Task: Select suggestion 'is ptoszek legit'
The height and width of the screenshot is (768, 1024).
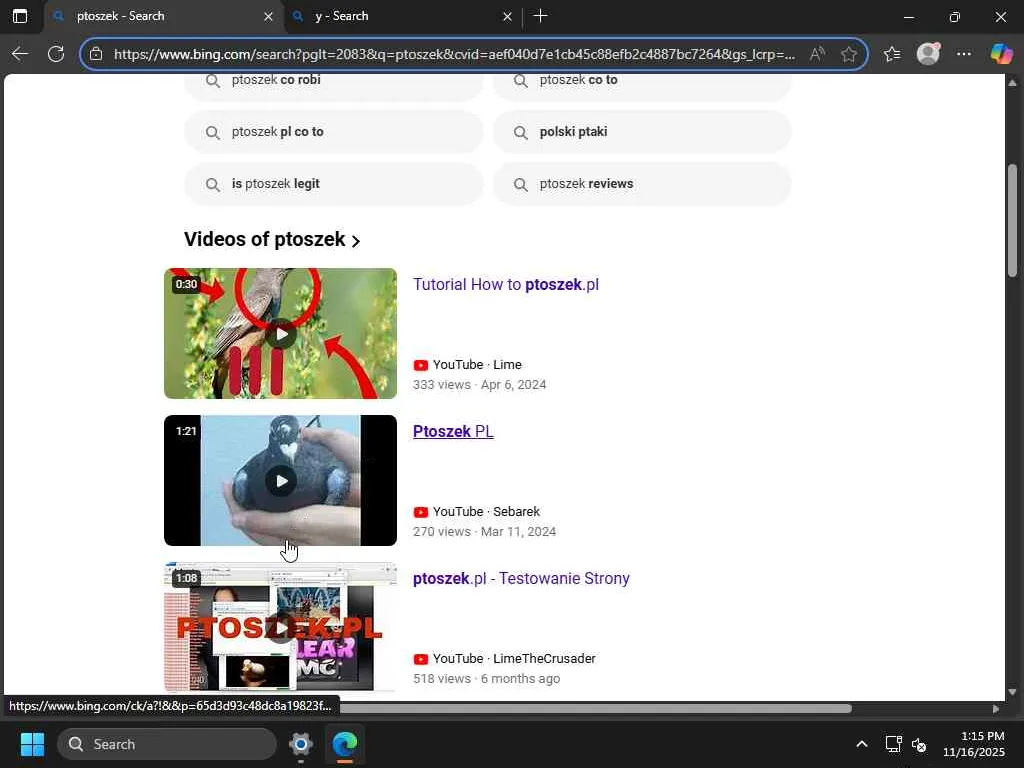Action: [x=334, y=184]
